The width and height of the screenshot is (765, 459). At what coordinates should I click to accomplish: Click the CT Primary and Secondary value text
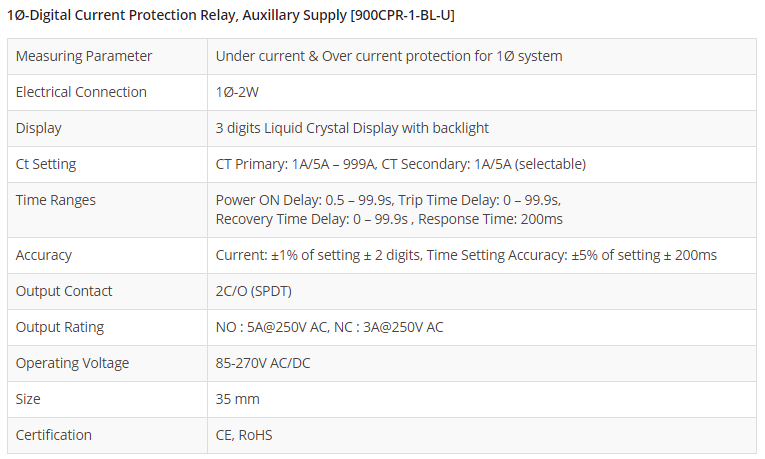[x=400, y=164]
